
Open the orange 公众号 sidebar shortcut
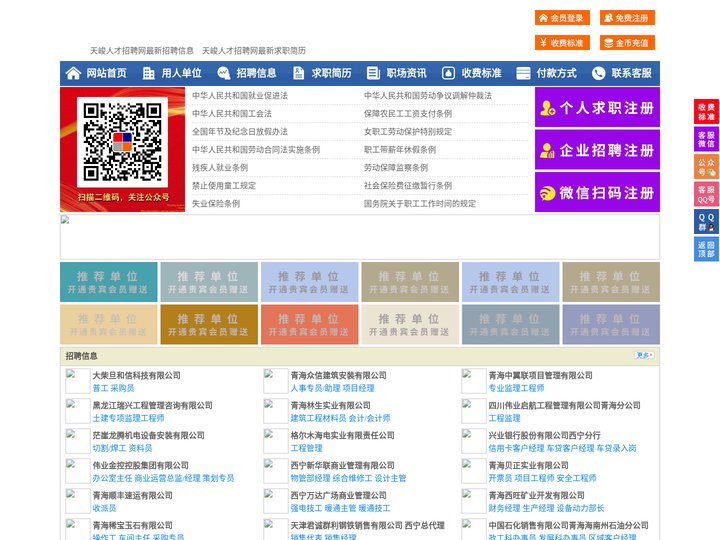(706, 167)
